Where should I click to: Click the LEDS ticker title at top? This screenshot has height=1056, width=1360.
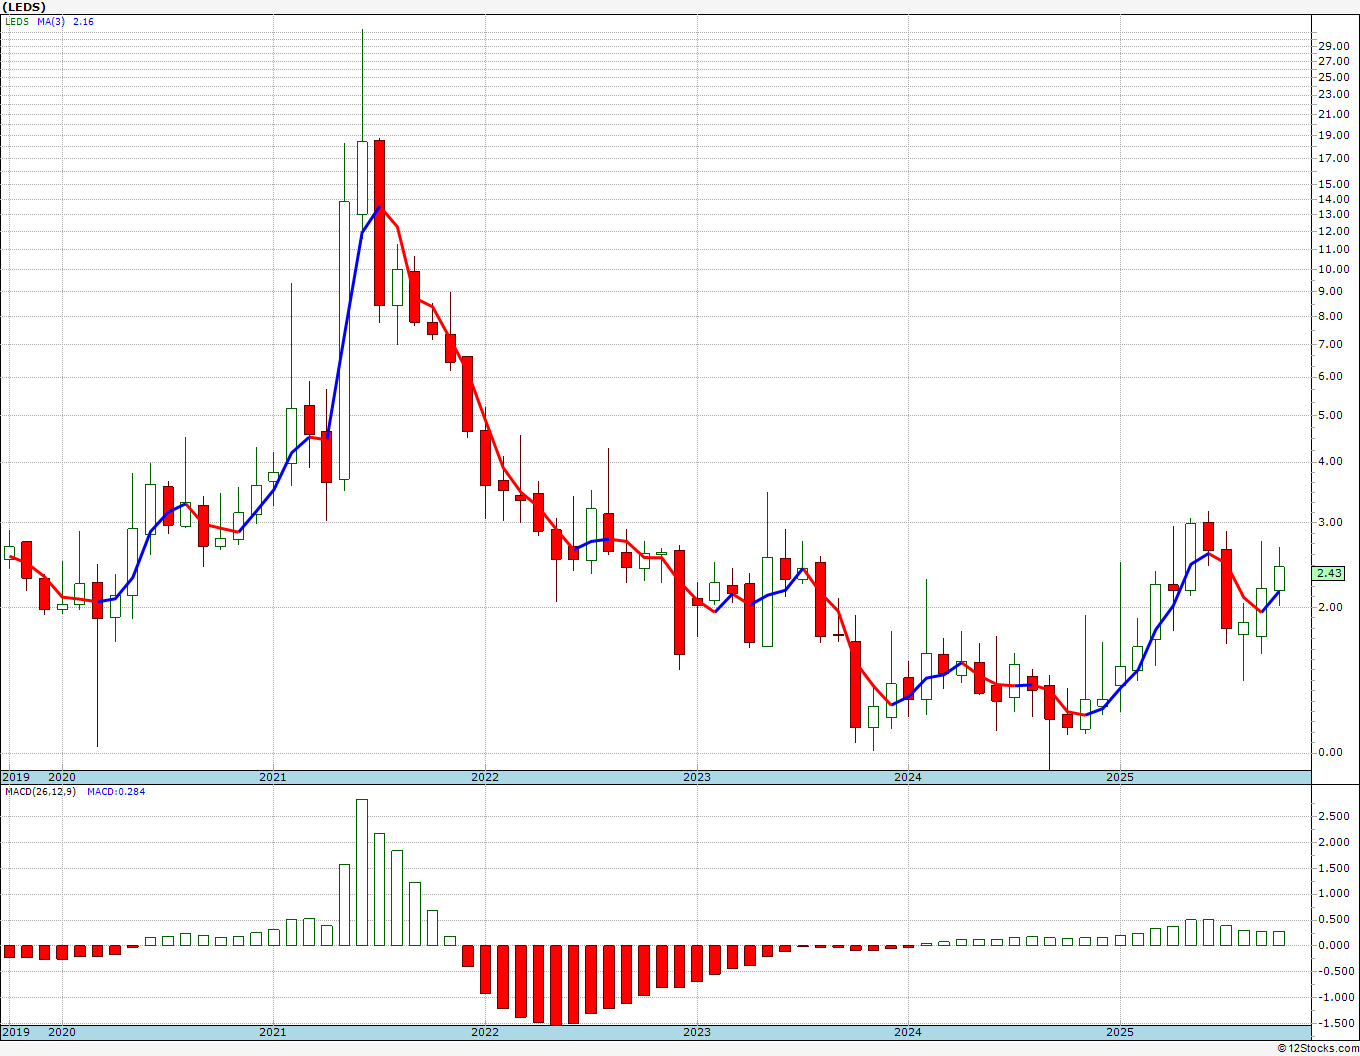(x=25, y=7)
